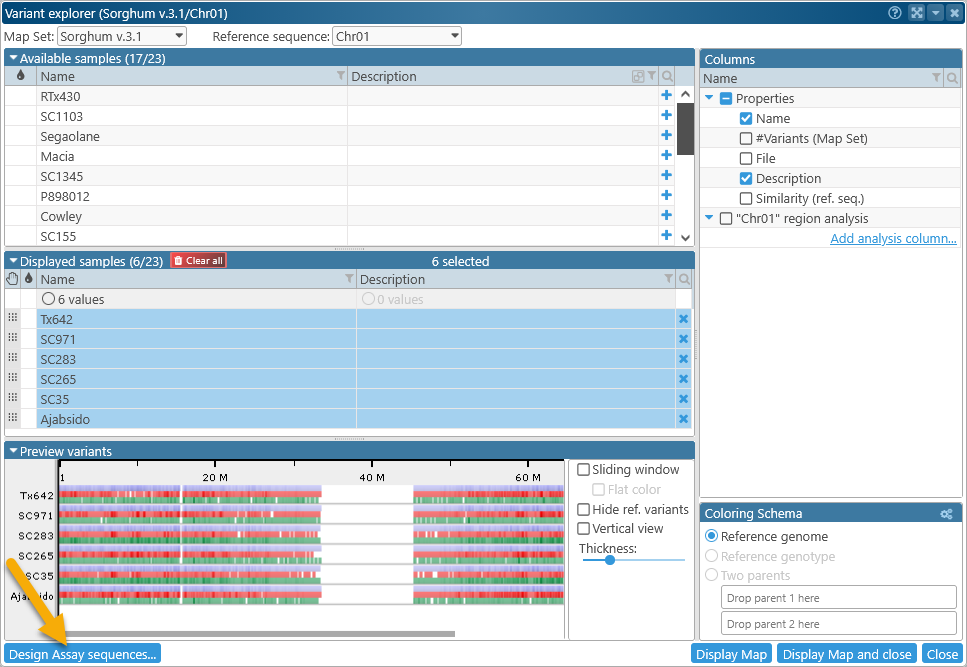Collapse the Preview variants panel
This screenshot has height=667, width=967.
click(13, 451)
